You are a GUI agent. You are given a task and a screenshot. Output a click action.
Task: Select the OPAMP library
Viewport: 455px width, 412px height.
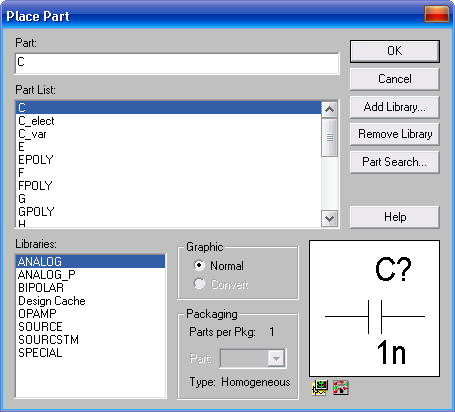pyautogui.click(x=91, y=314)
